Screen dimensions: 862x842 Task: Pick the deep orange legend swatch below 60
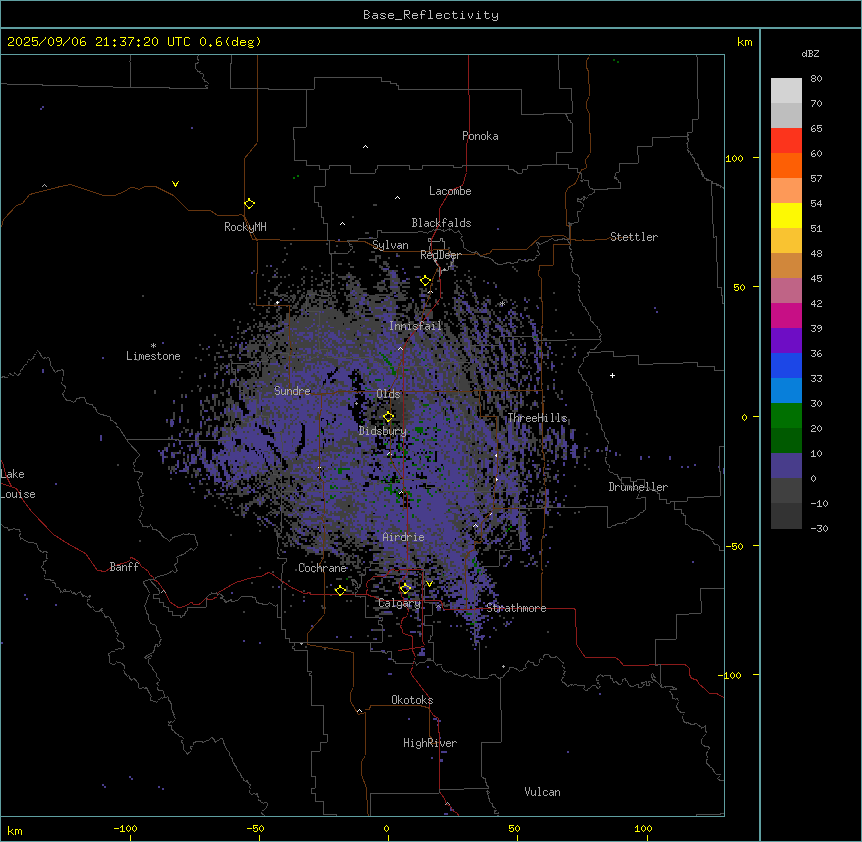pyautogui.click(x=786, y=165)
